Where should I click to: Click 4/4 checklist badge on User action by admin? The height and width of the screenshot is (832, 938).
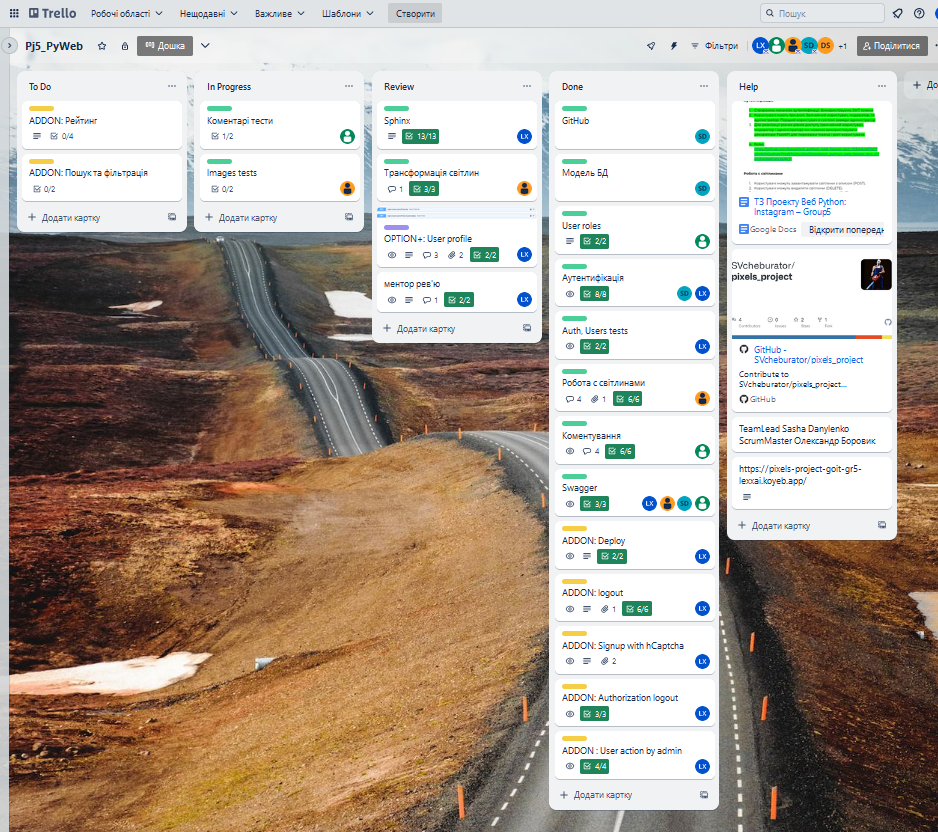point(595,766)
